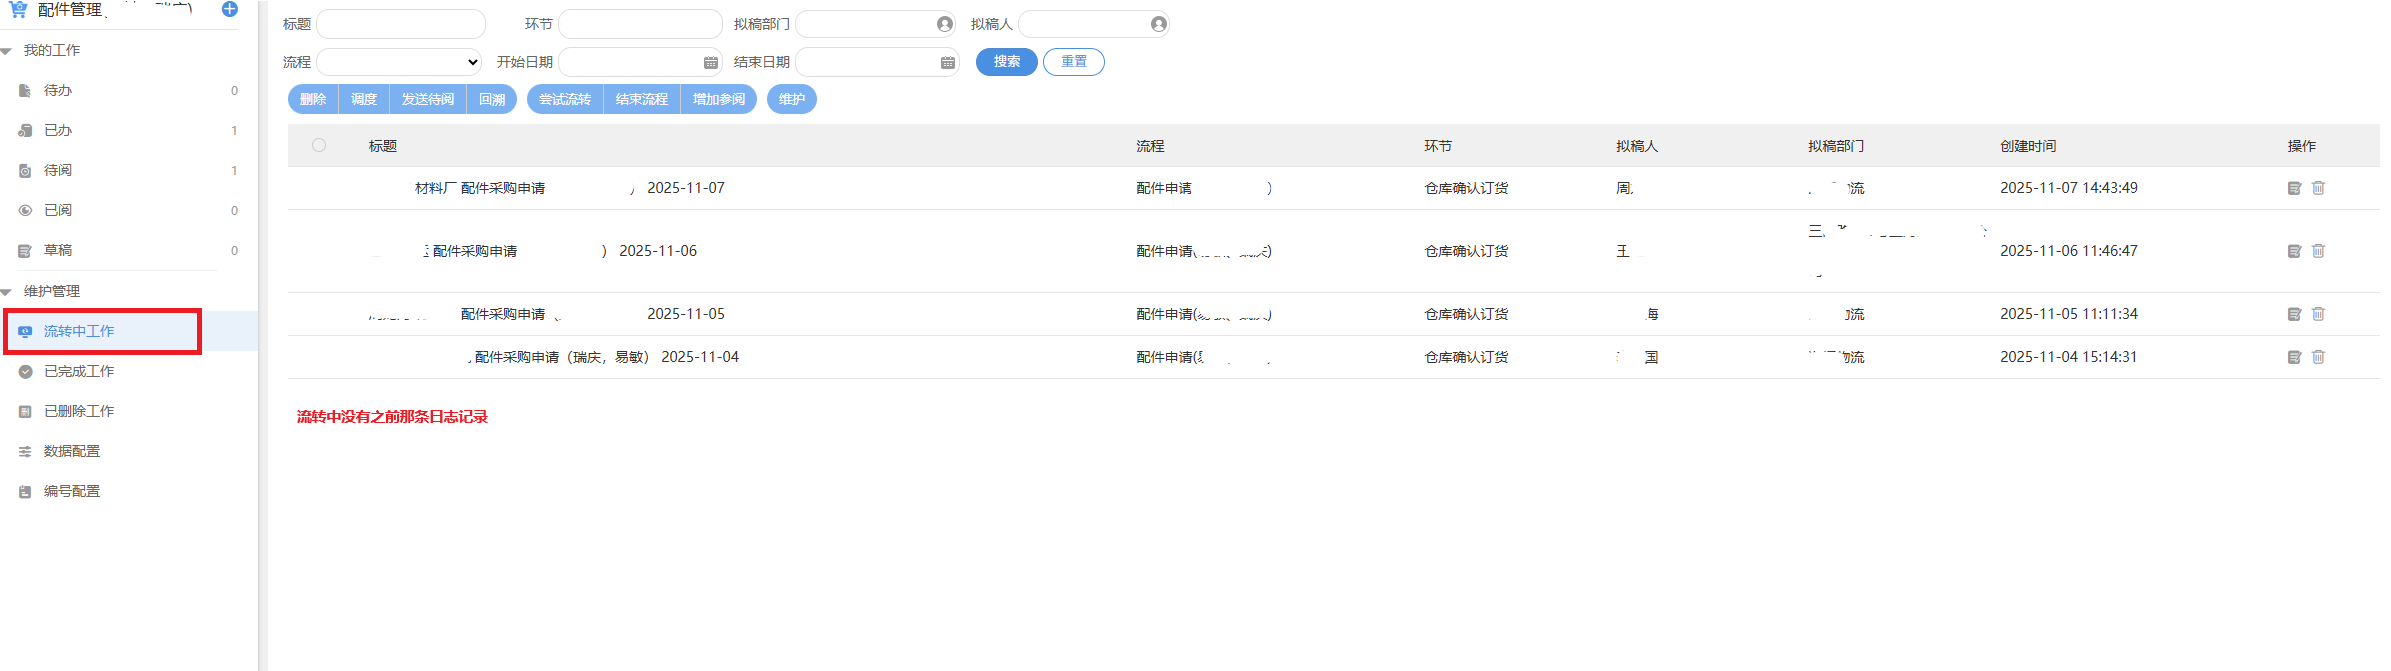Click trash icon for the 2025-11-06 11:46:47 row

2318,251
